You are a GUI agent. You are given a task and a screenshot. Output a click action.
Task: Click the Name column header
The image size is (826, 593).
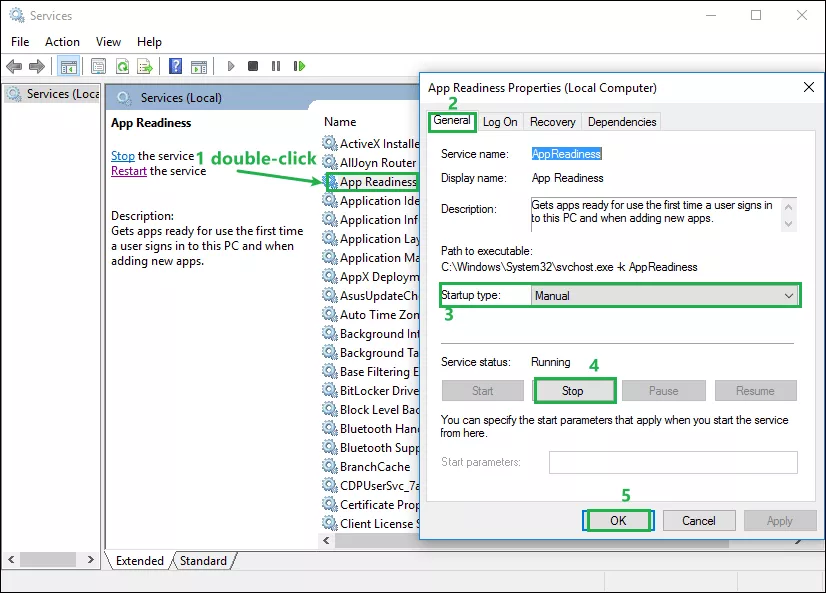[x=340, y=122]
